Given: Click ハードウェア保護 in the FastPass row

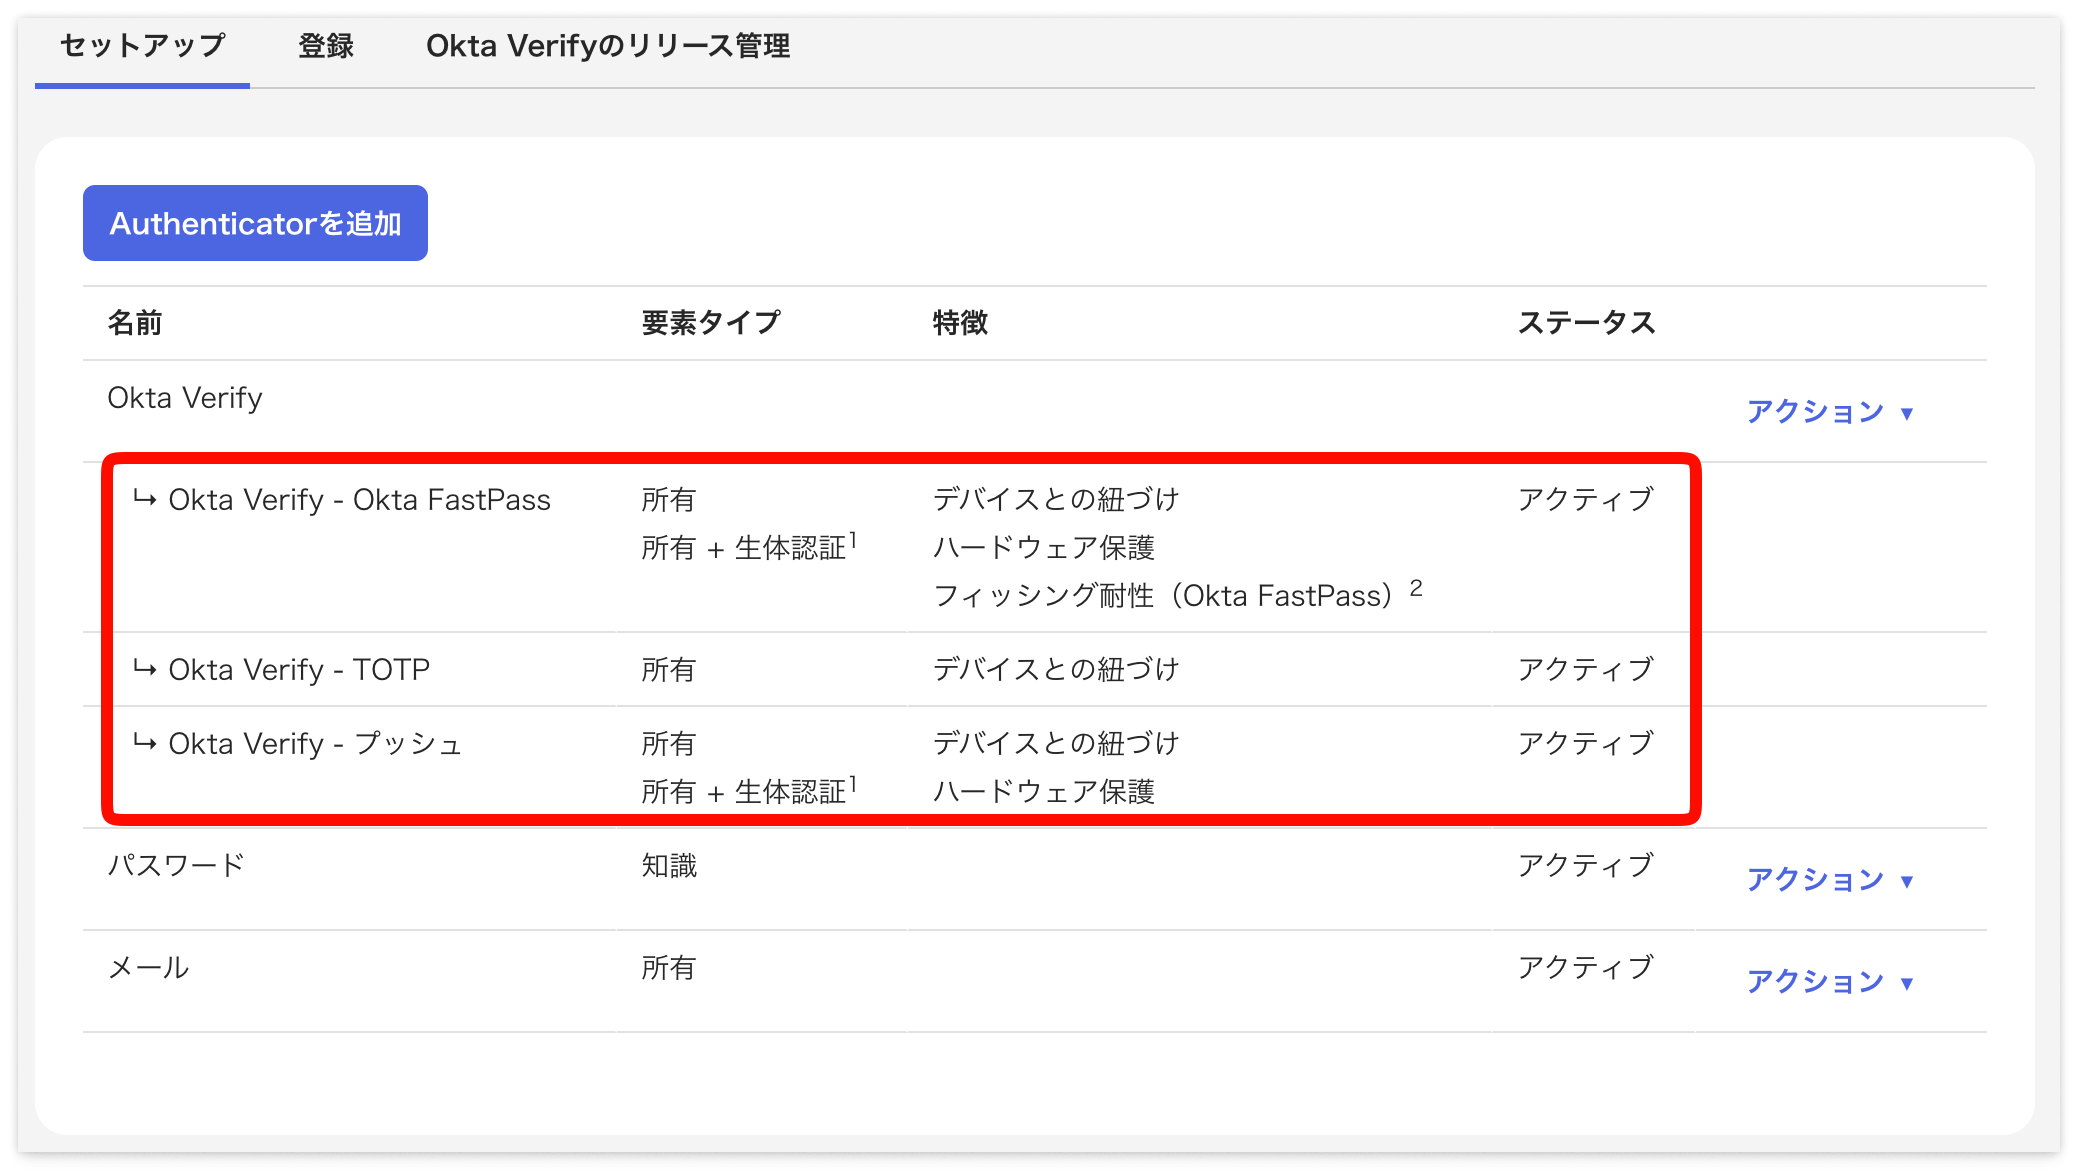Looking at the screenshot, I should (x=1044, y=548).
